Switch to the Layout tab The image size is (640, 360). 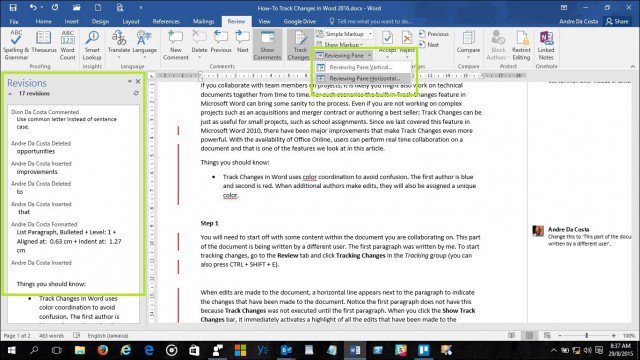pyautogui.click(x=131, y=21)
